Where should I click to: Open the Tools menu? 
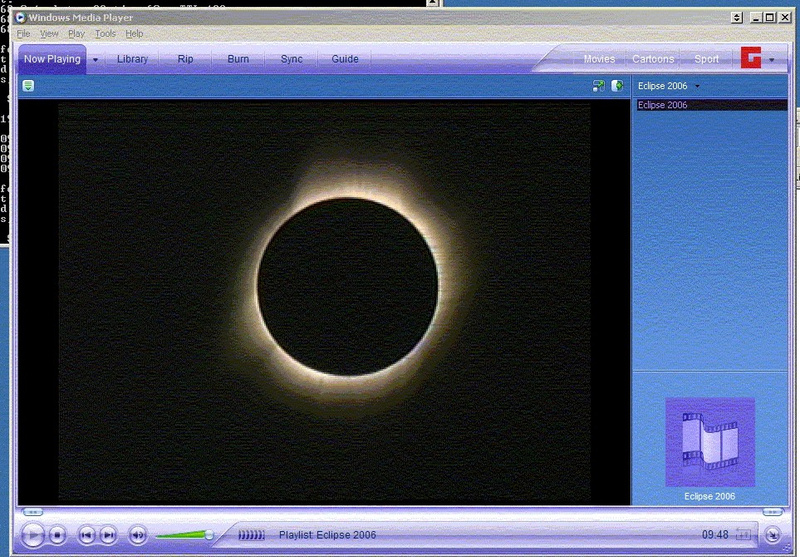point(105,34)
